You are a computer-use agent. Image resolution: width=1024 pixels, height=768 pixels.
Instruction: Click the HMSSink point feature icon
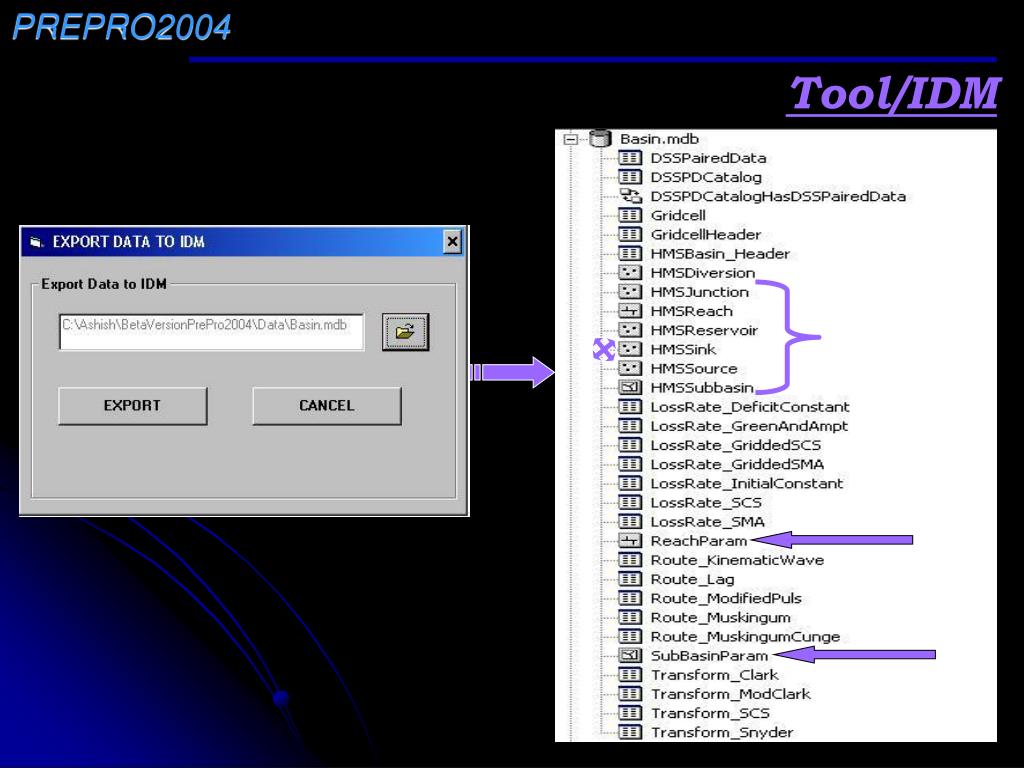click(630, 349)
